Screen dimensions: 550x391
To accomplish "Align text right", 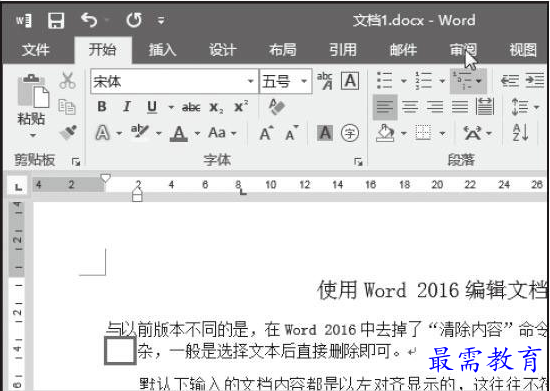I will (435, 107).
